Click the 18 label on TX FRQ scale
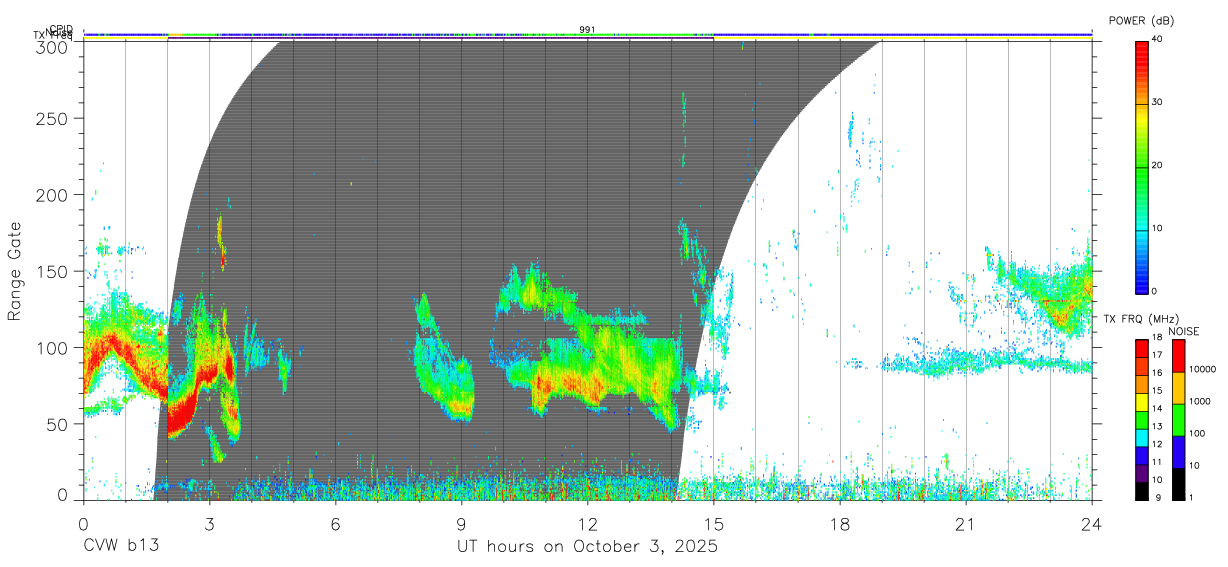This screenshot has width=1228, height=567. tap(1158, 338)
